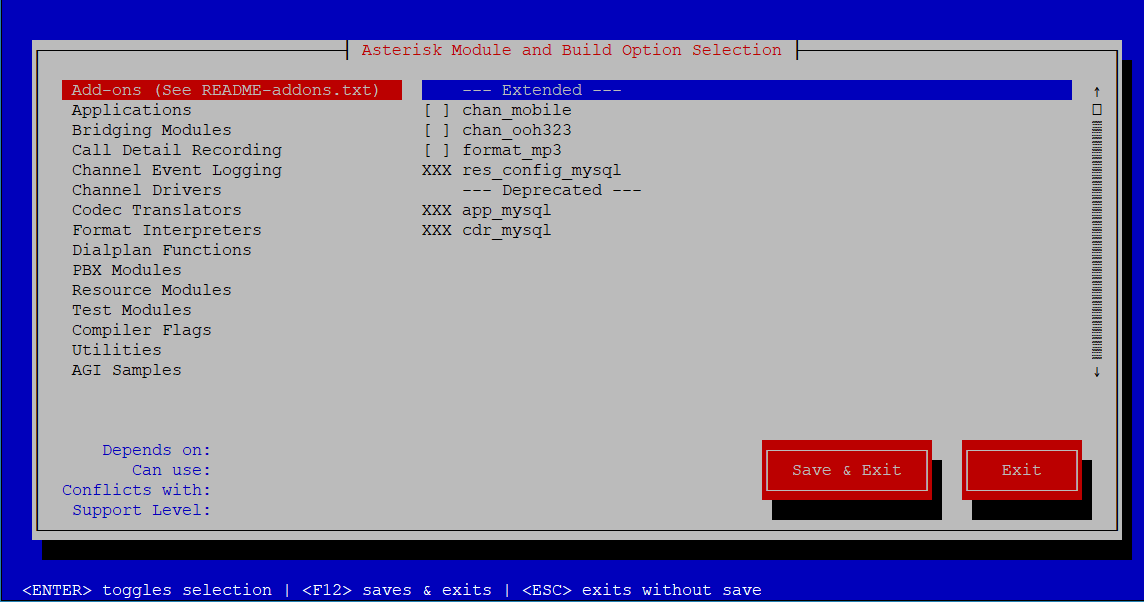Click the Deprecated section header

point(552,190)
